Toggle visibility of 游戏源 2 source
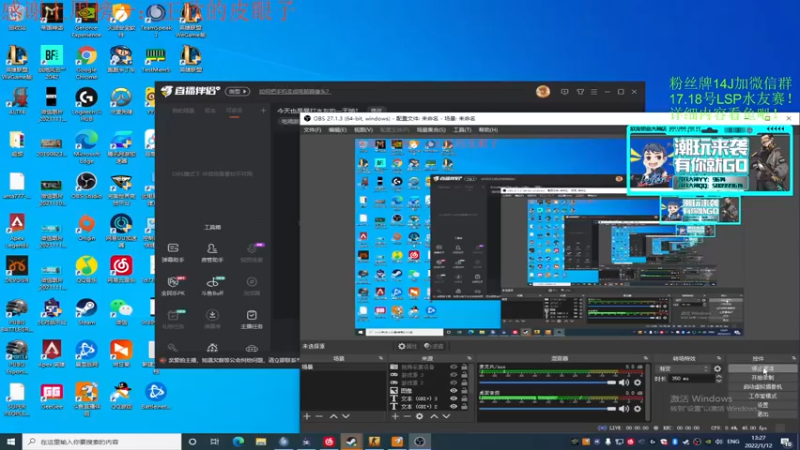Image resolution: width=800 pixels, height=450 pixels. click(453, 383)
